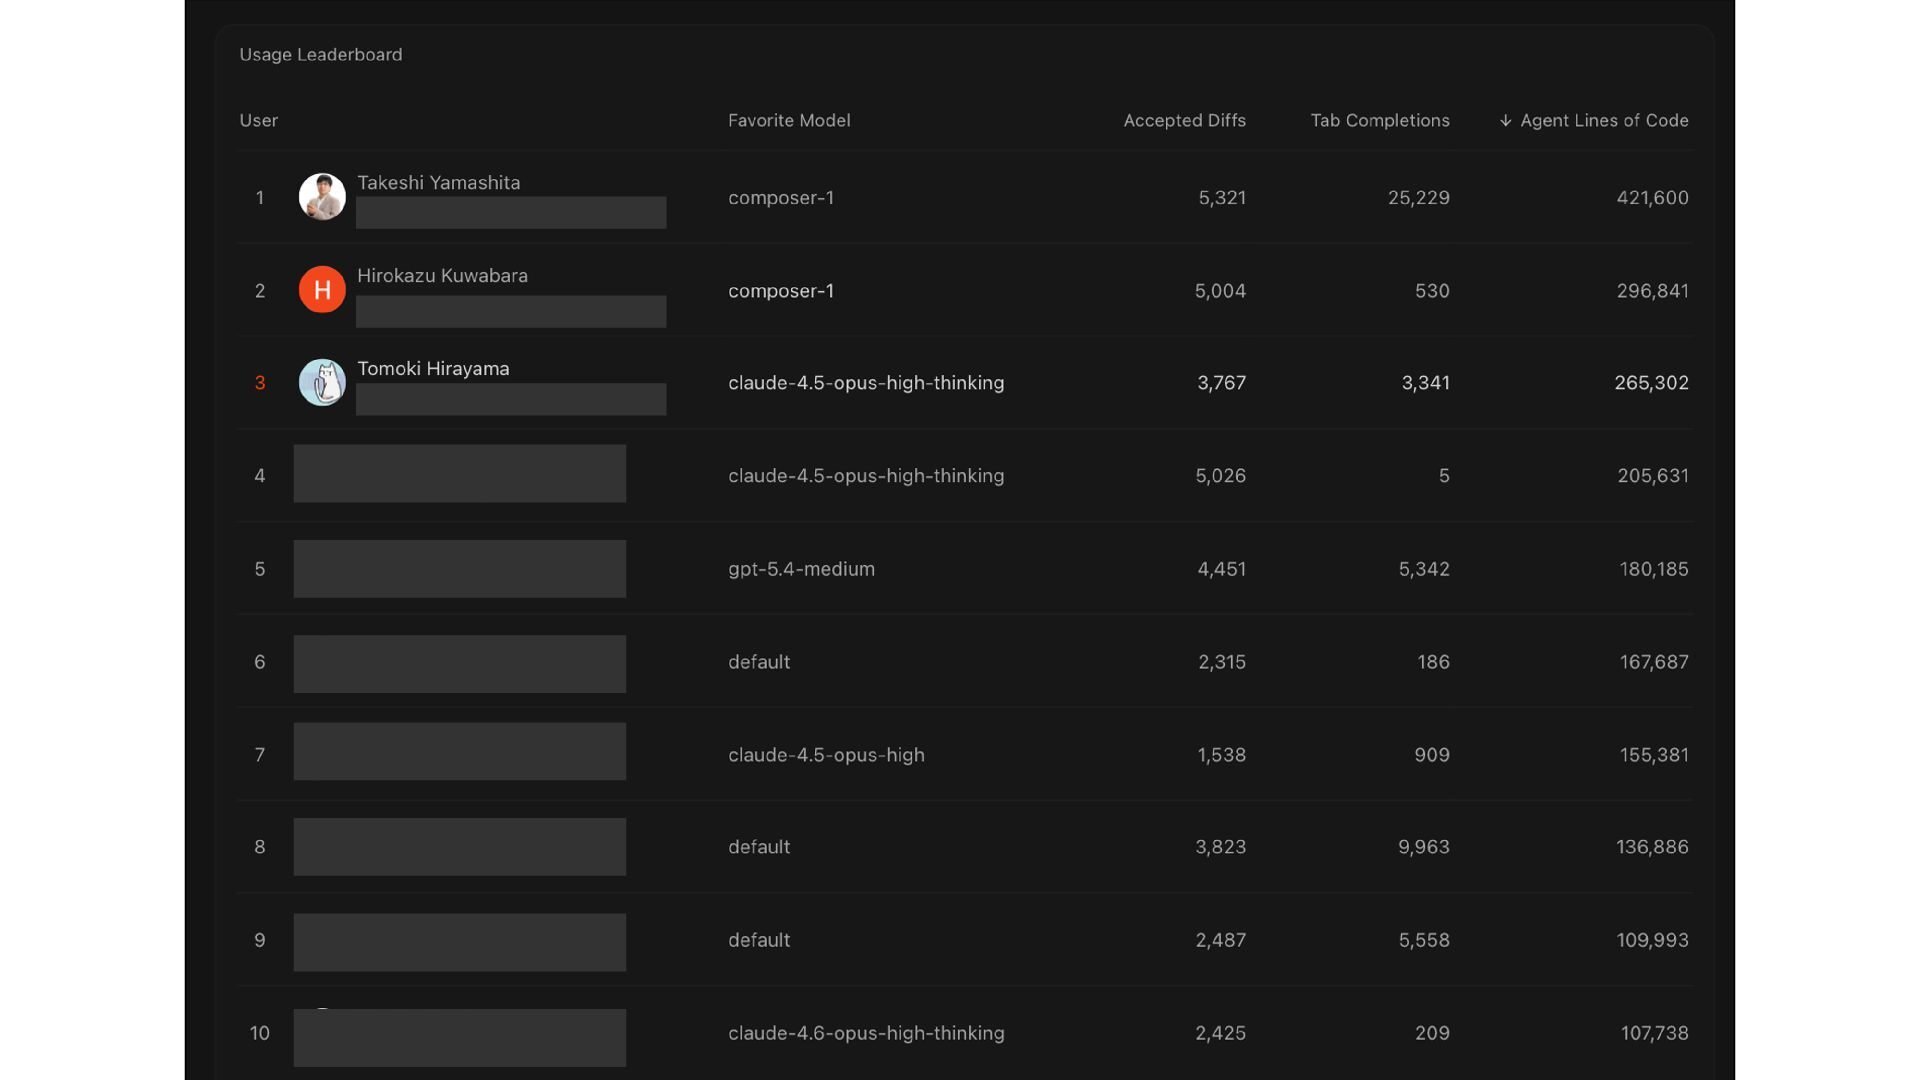Open Hirokazu Kuwabara's user name
Image resolution: width=1920 pixels, height=1080 pixels.
click(442, 276)
